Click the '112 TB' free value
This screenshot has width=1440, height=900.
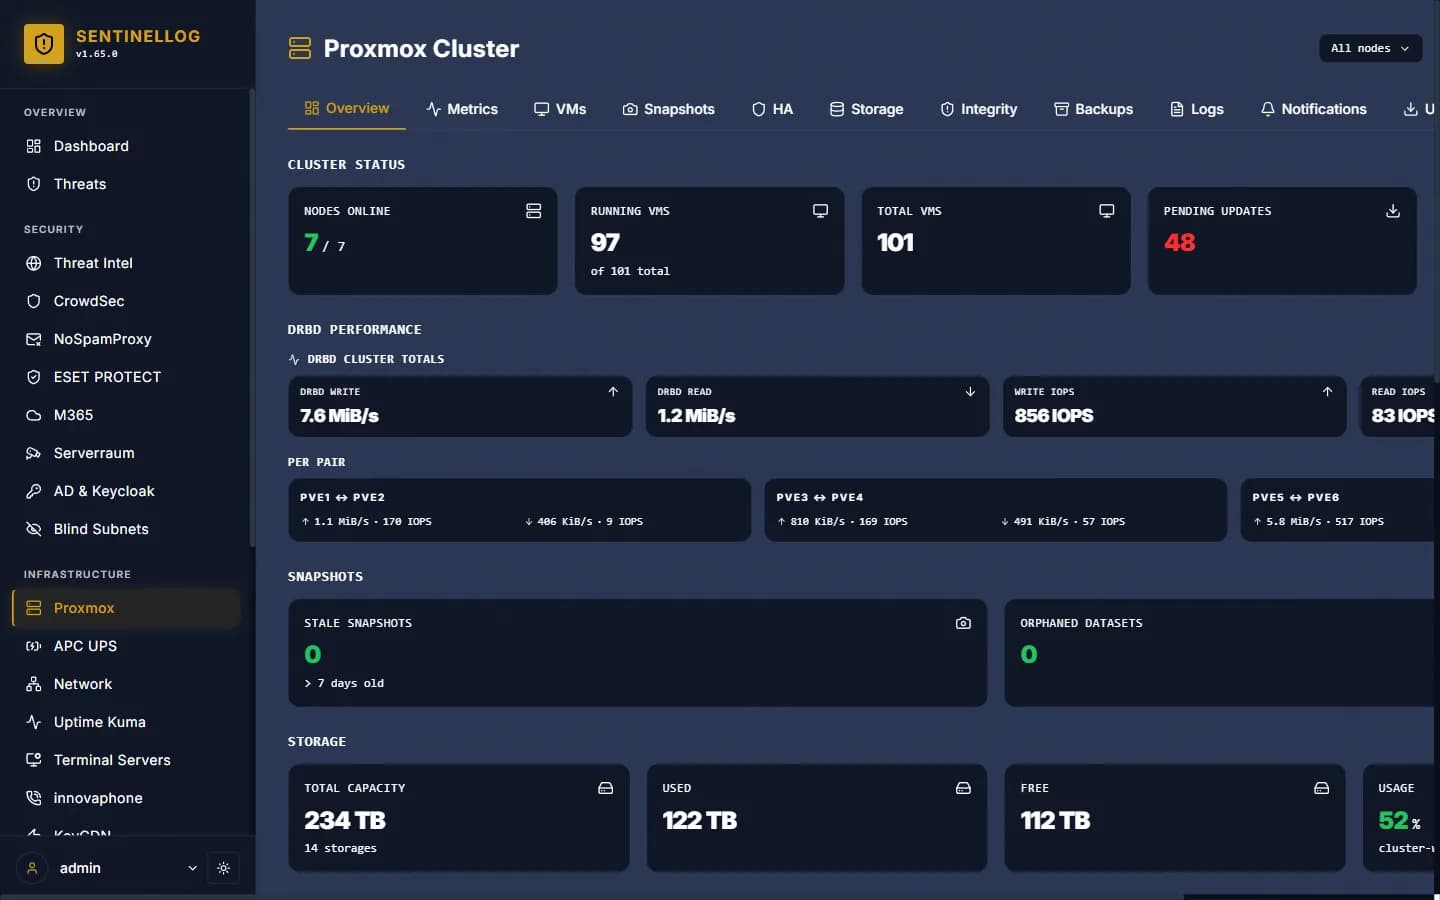tap(1055, 821)
